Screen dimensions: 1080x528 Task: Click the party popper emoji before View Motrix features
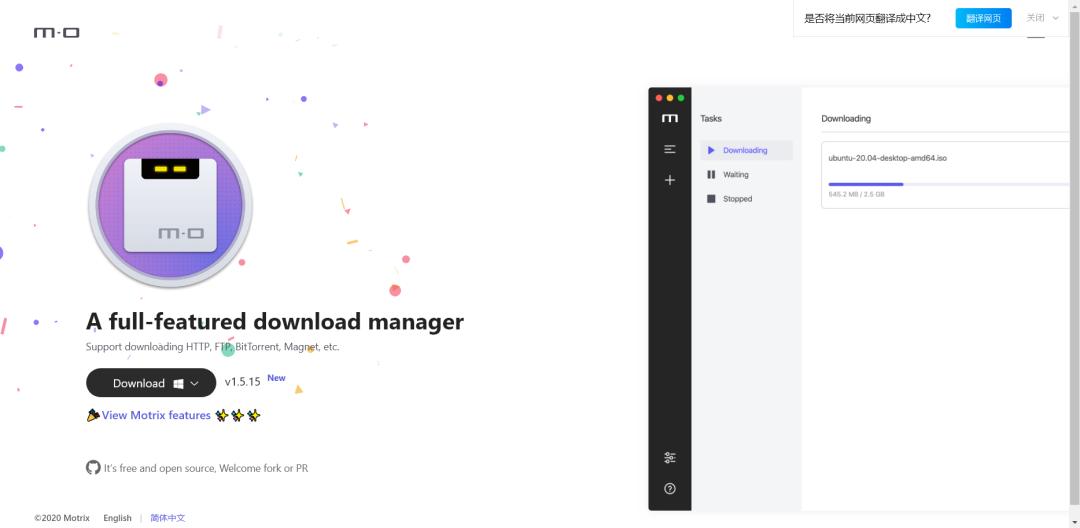click(94, 415)
